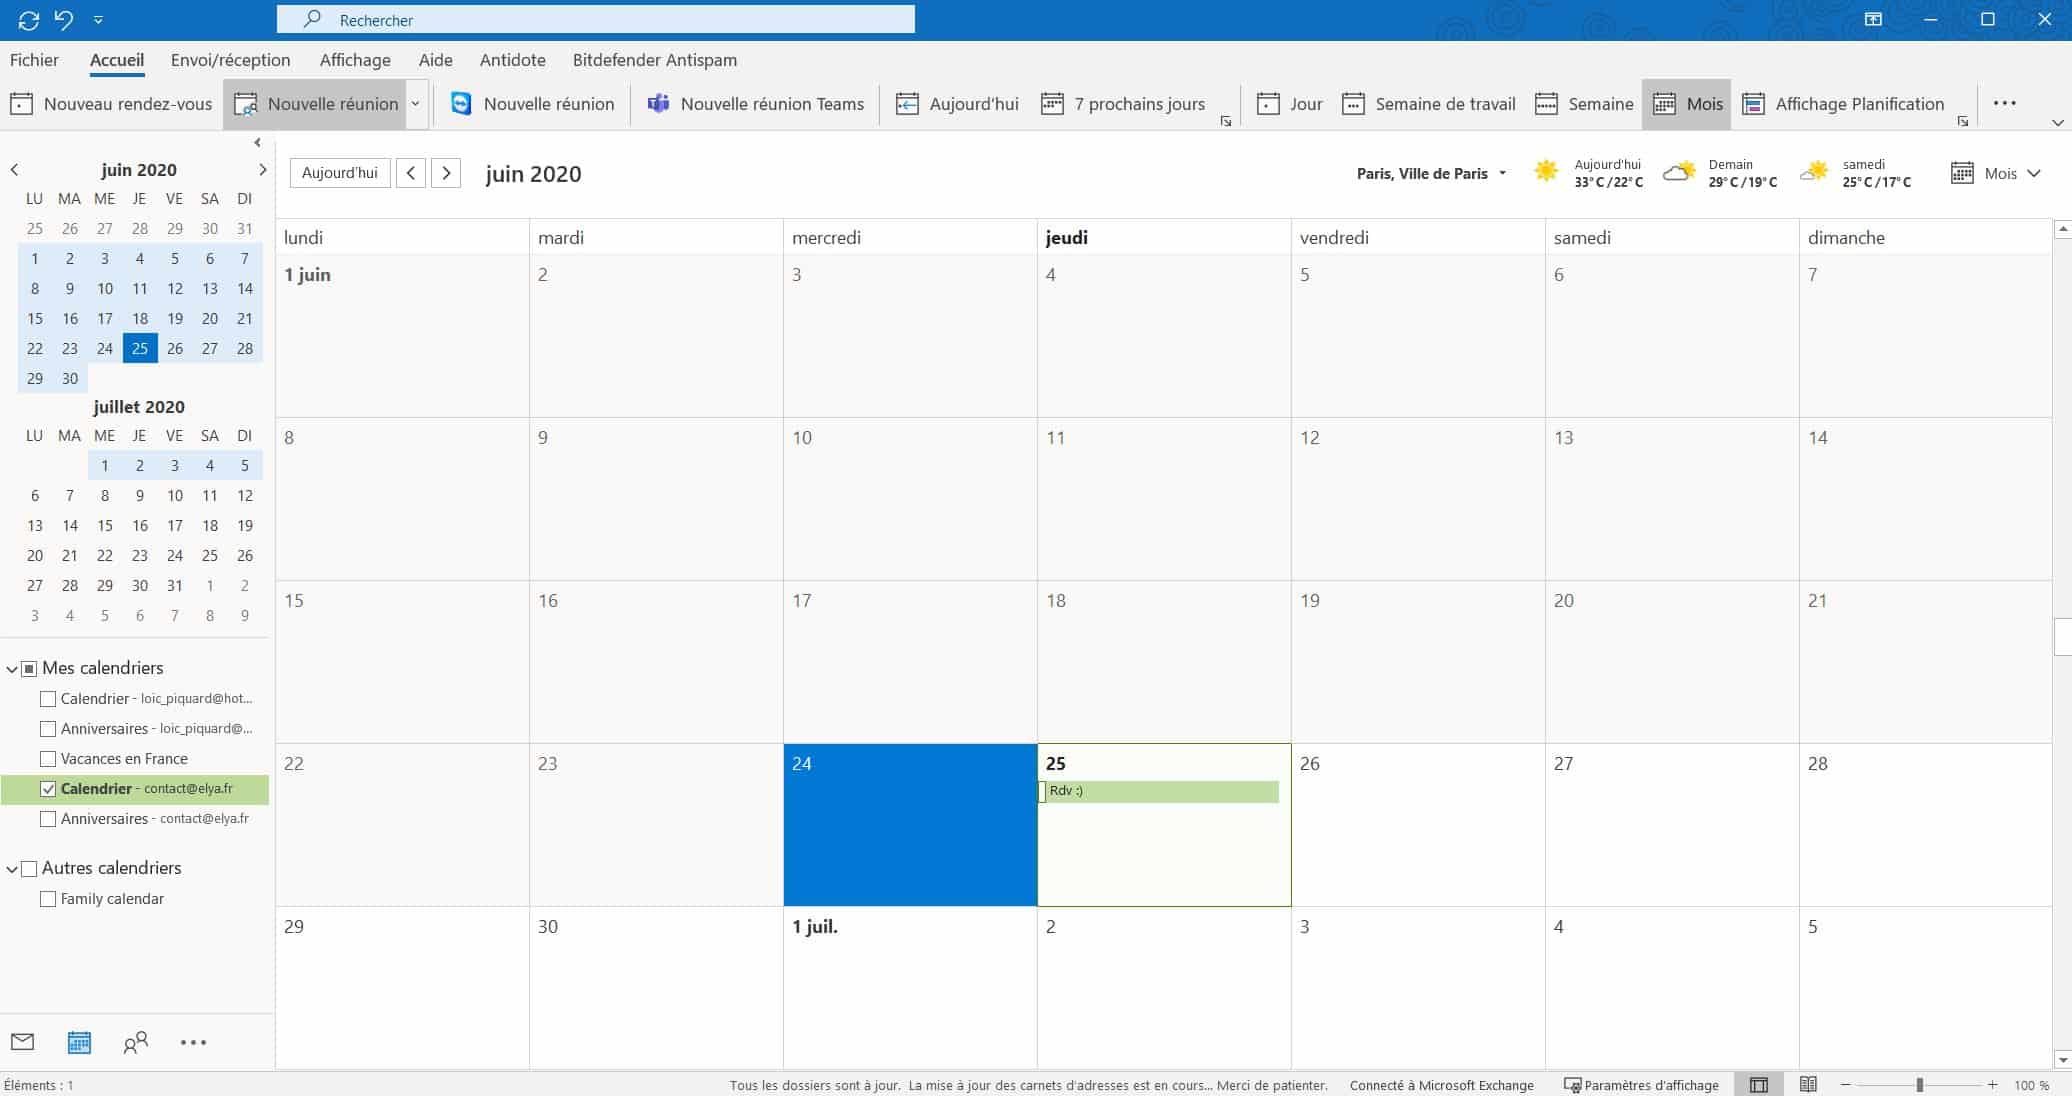Open the Antidote tab
2072x1096 pixels.
tap(512, 60)
